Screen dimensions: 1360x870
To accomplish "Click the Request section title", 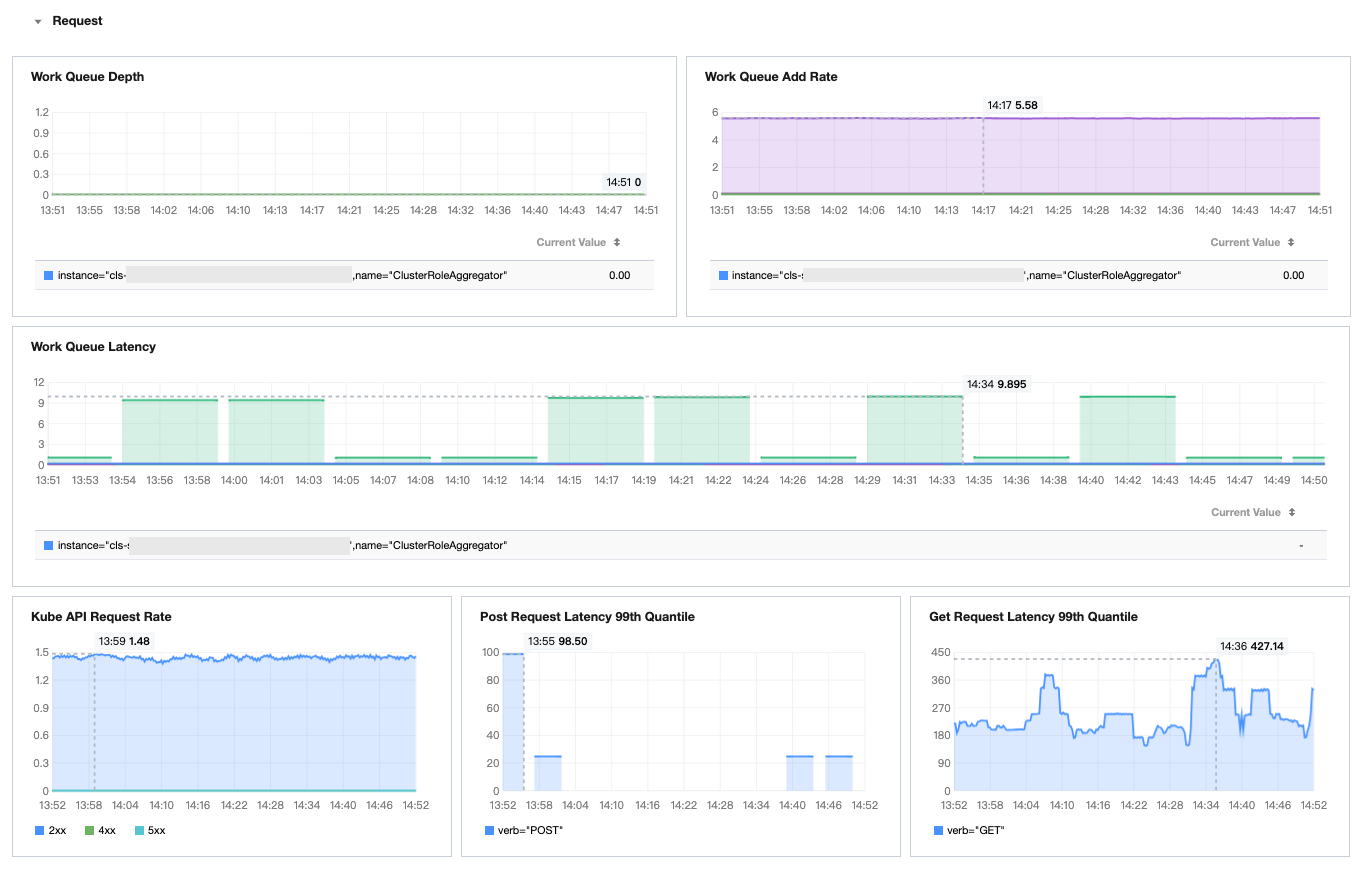I will [x=77, y=21].
